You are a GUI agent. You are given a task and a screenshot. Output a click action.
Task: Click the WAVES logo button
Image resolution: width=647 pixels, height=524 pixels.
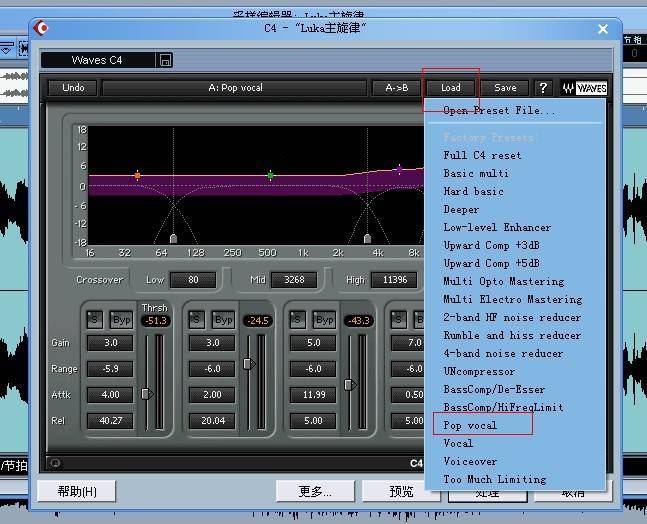click(584, 88)
